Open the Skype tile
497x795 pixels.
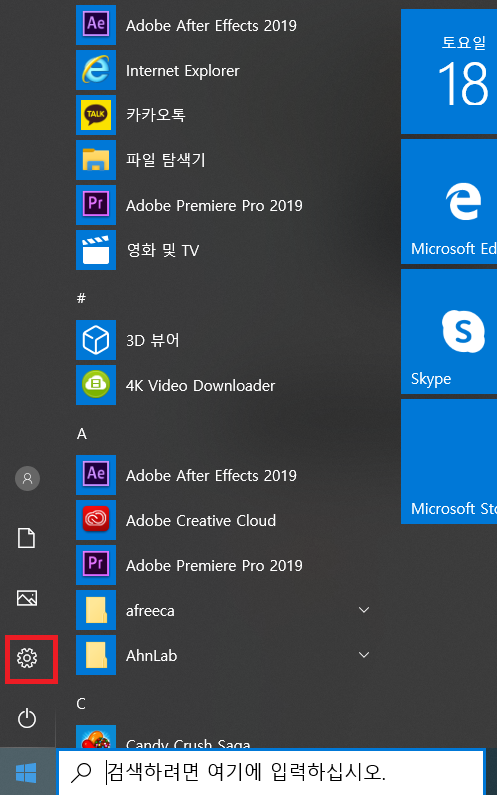point(449,332)
